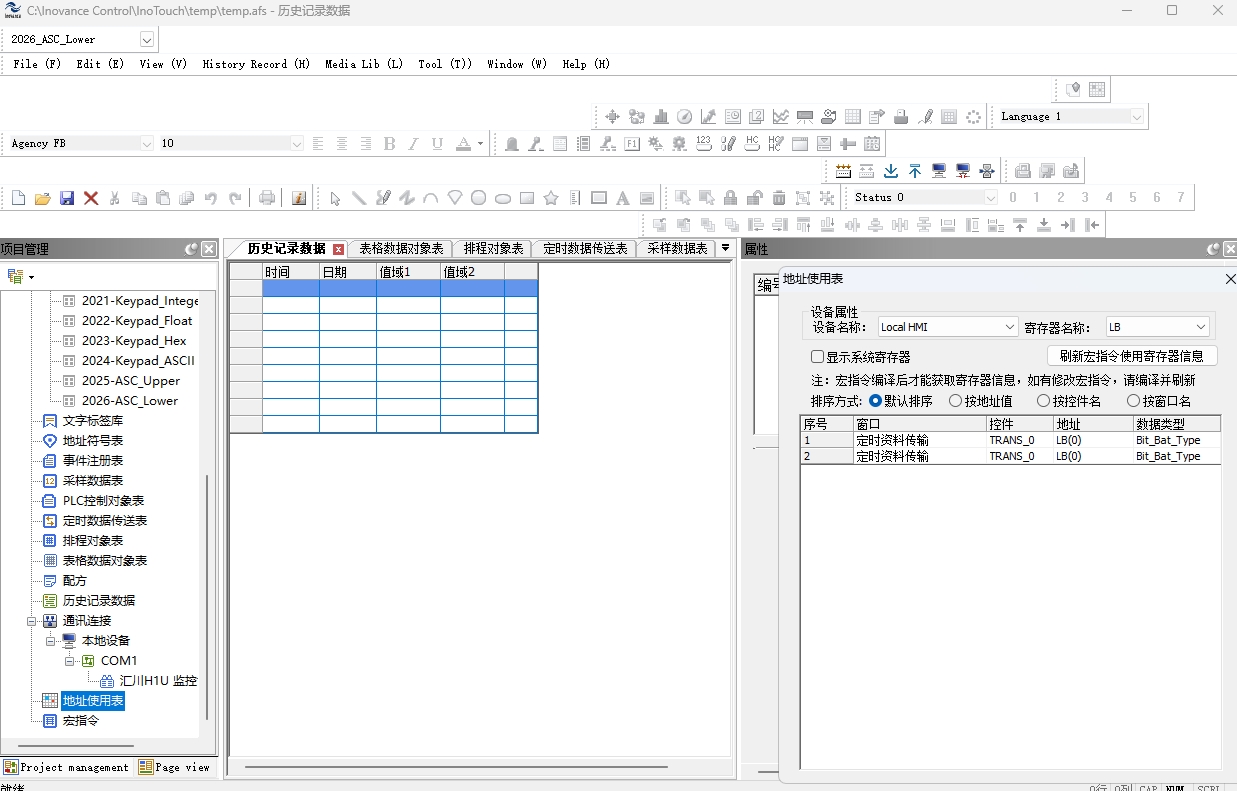Open the Status 0 dropdown
Screen dimensions: 1237x791
(x=991, y=198)
